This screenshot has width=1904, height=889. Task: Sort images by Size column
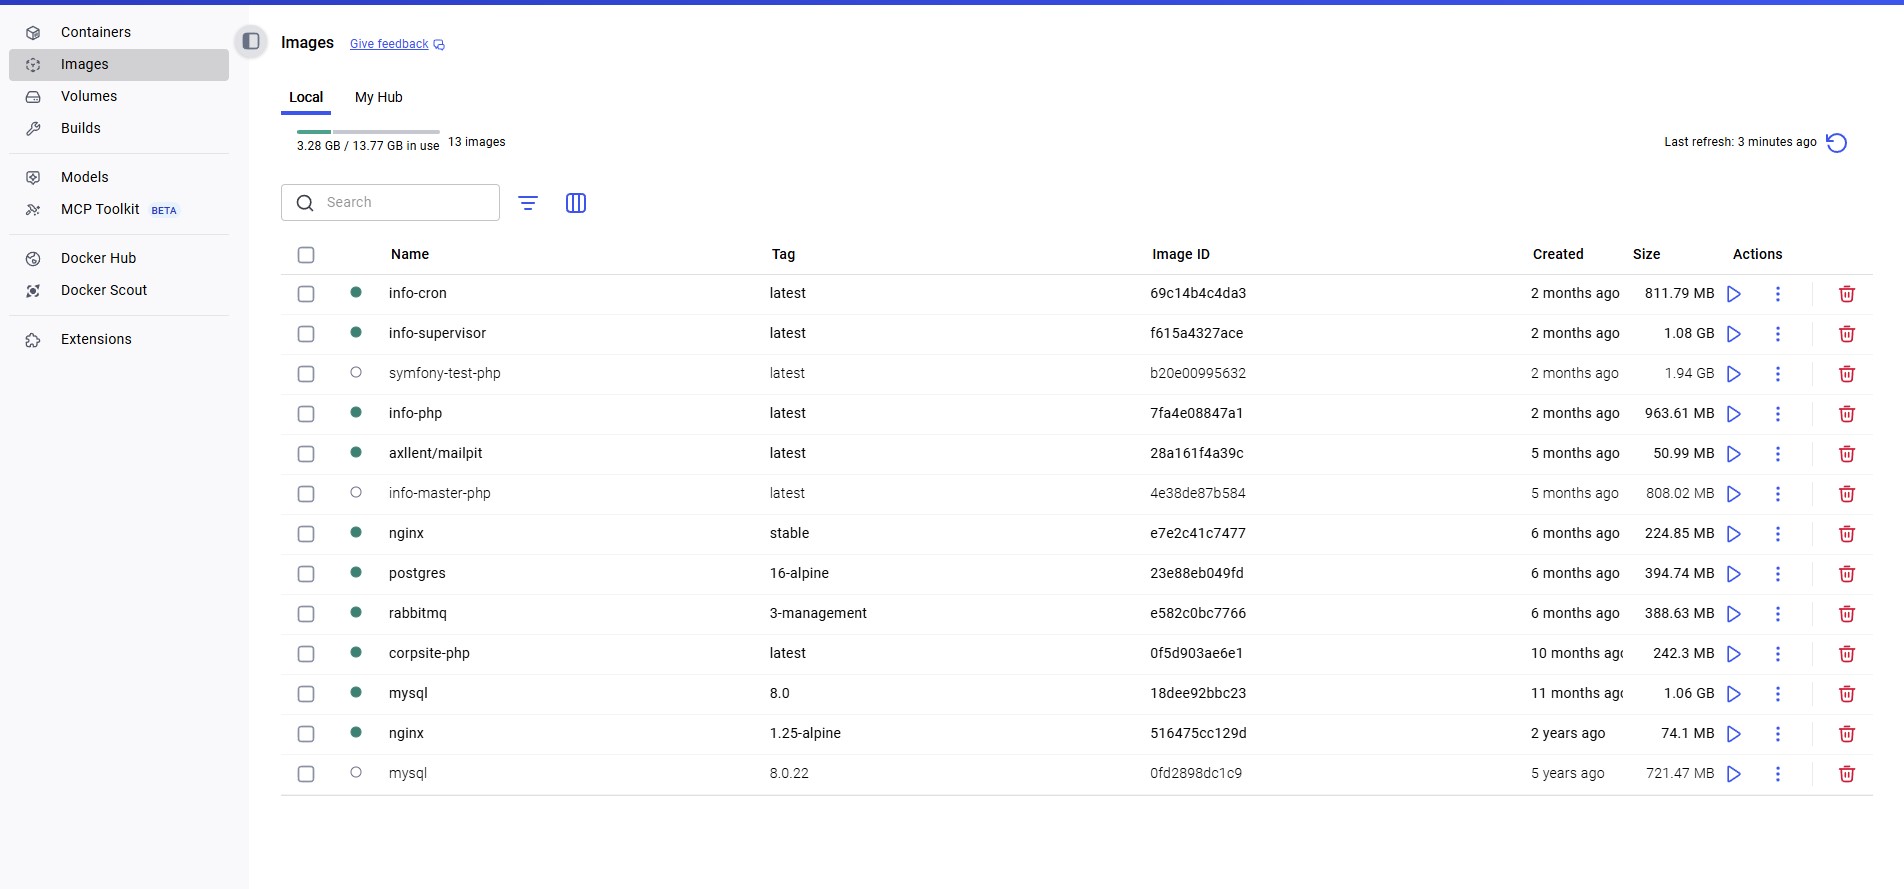coord(1646,254)
